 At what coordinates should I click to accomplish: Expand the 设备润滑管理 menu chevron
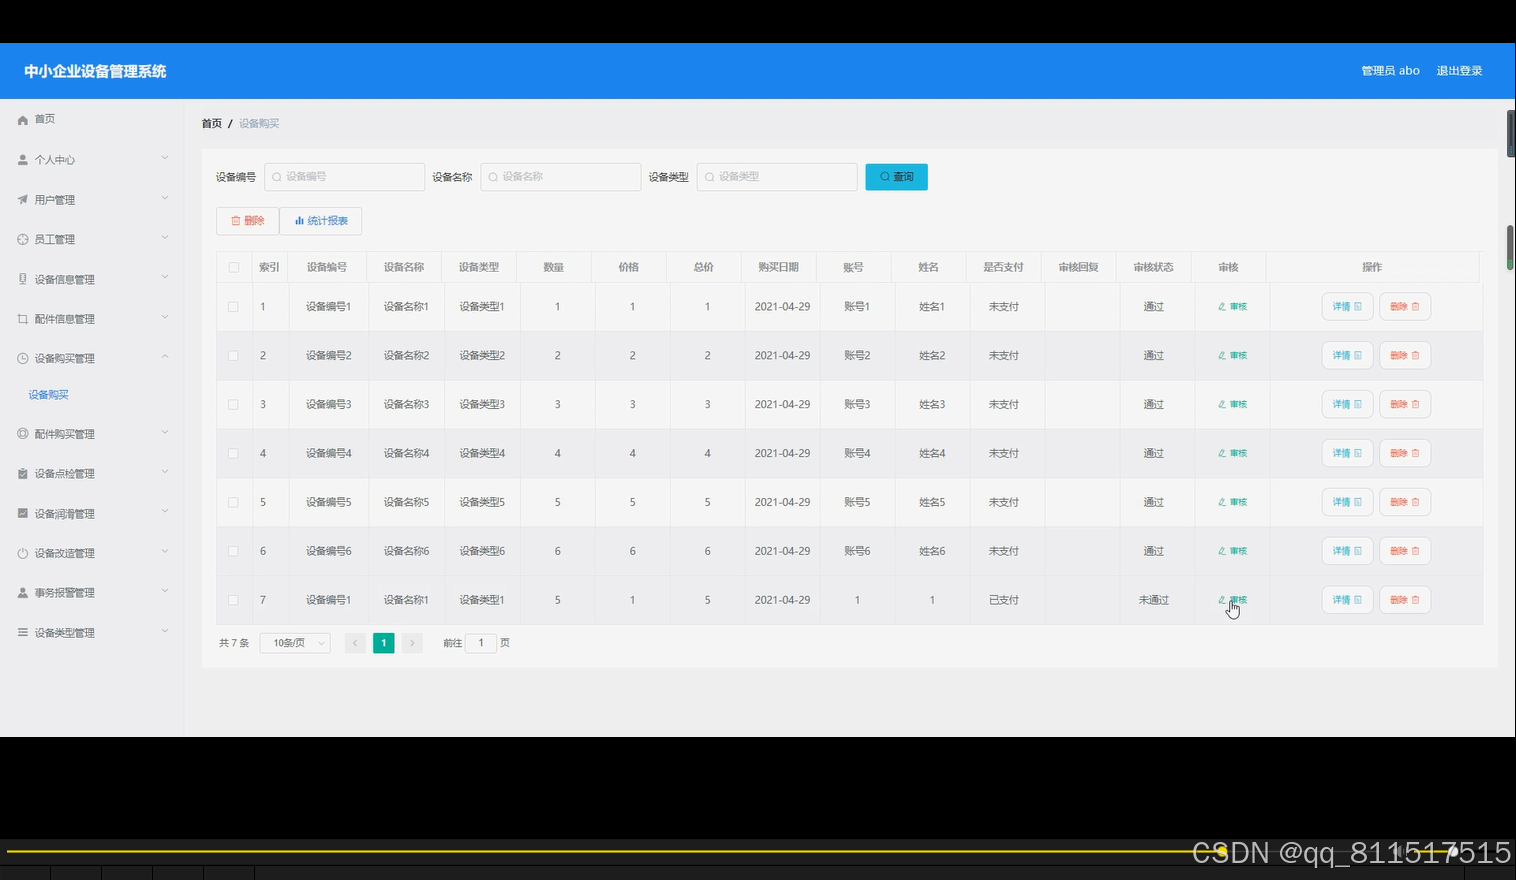(x=165, y=512)
